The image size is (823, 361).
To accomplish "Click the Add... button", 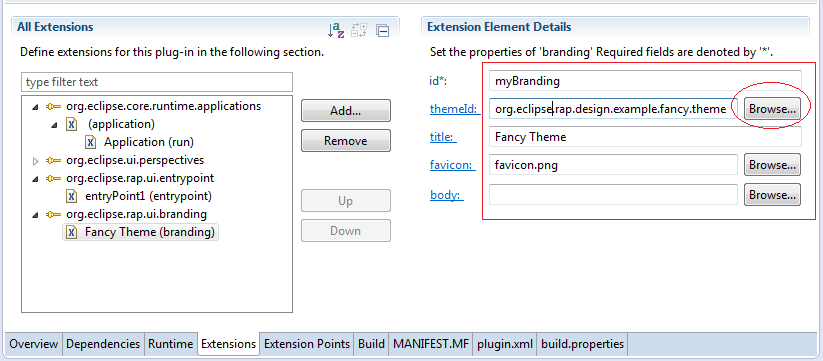I will point(345,111).
